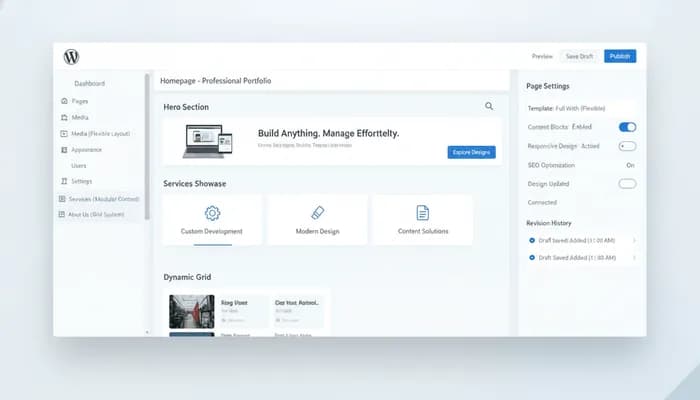The height and width of the screenshot is (400, 700).
Task: Click the Dynamic Grid heading
Action: 187,277
